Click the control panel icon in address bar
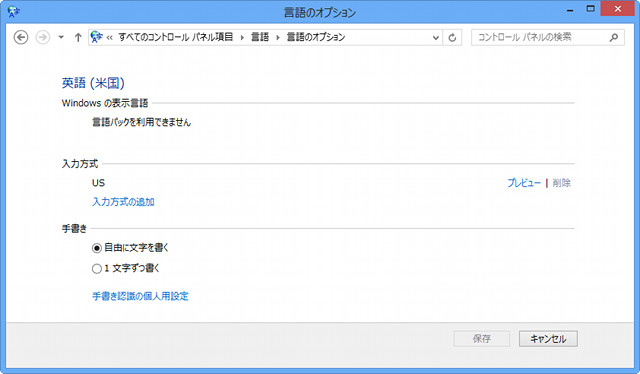 coord(96,37)
